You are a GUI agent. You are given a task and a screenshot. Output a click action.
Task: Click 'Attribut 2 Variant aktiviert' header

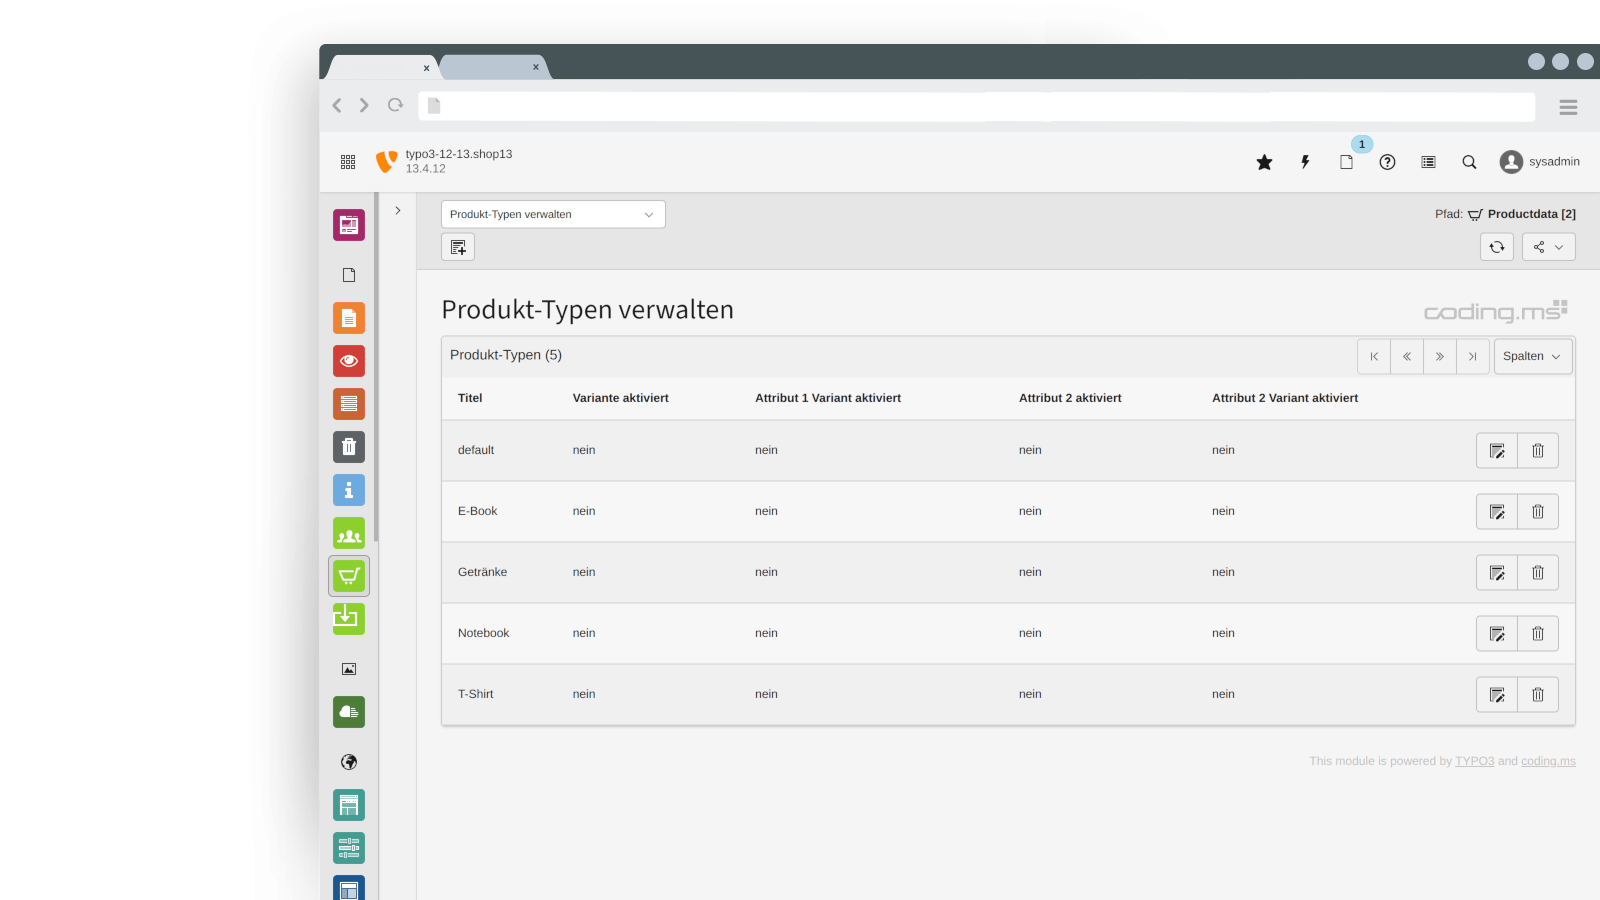coord(1285,398)
